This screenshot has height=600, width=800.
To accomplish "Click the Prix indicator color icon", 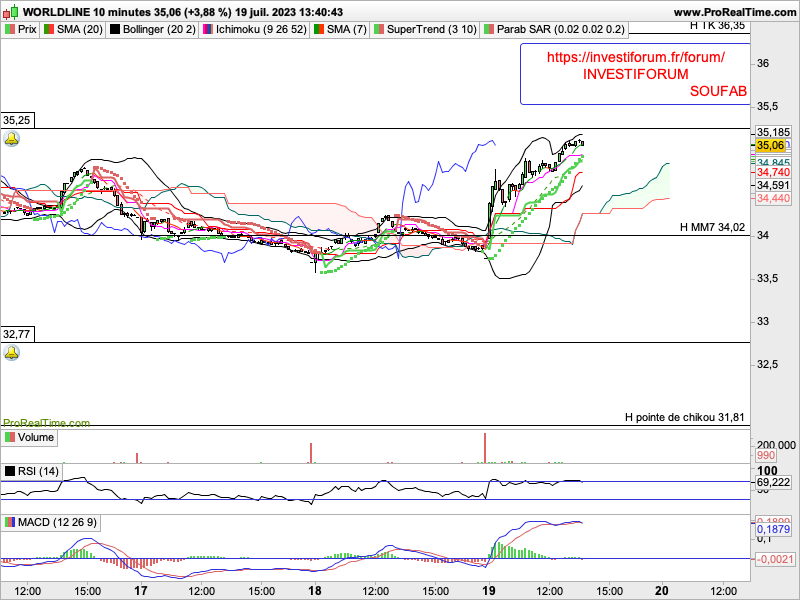I will tap(10, 30).
